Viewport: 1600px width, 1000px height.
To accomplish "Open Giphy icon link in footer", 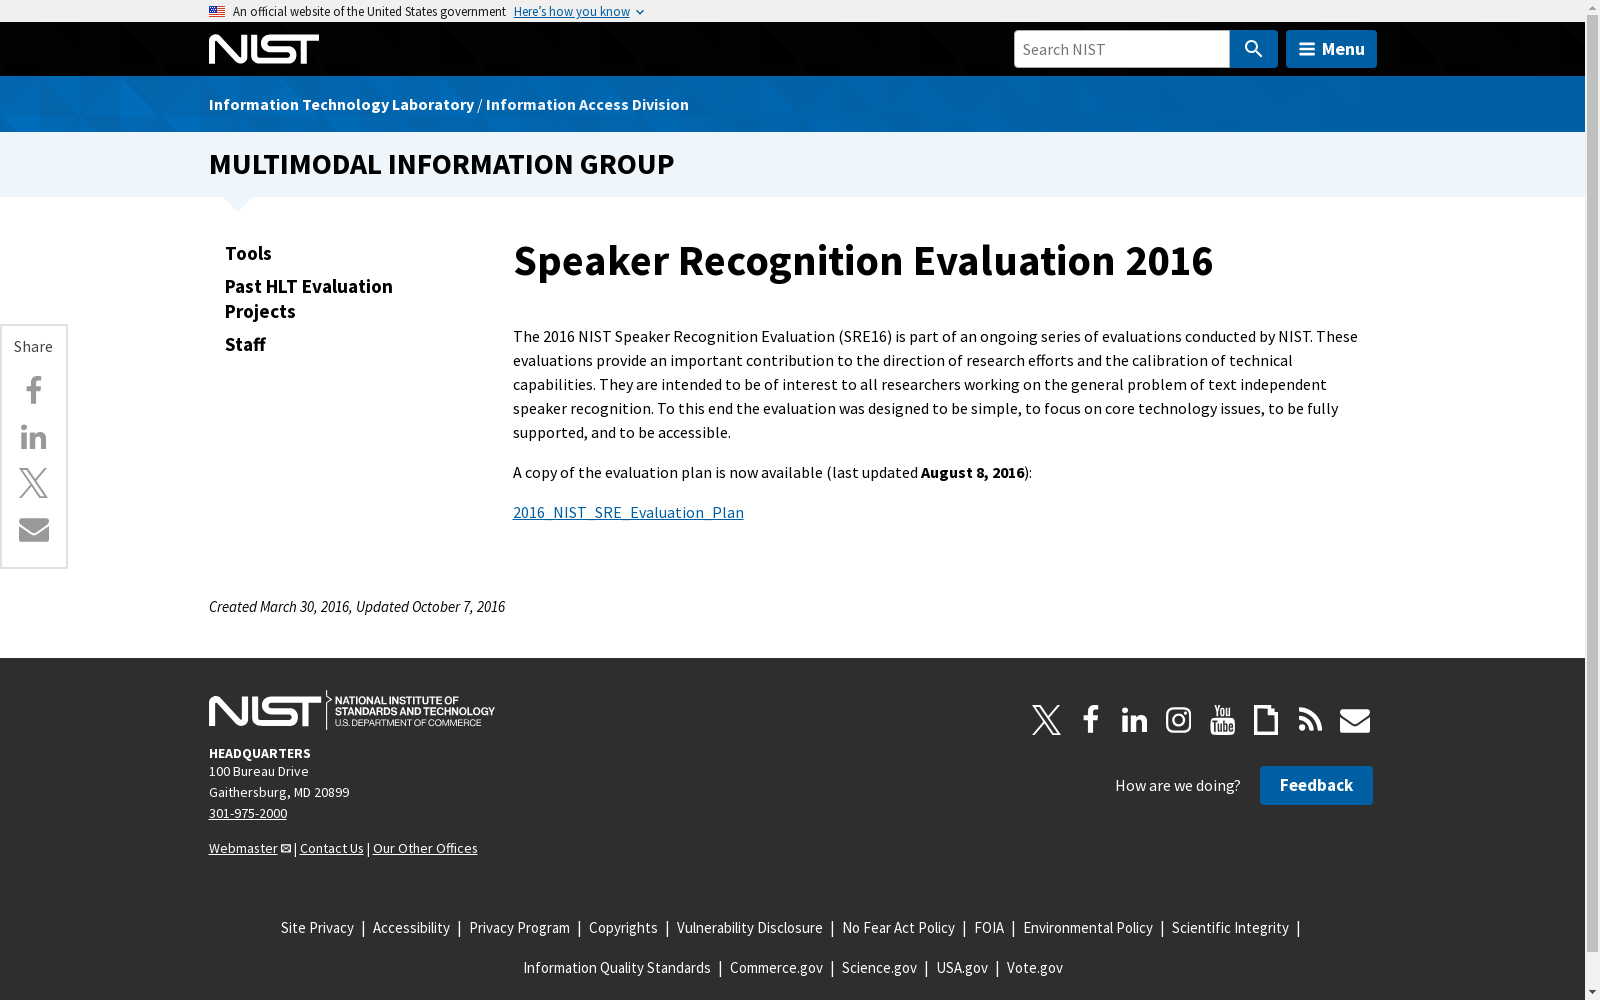I will (1266, 720).
